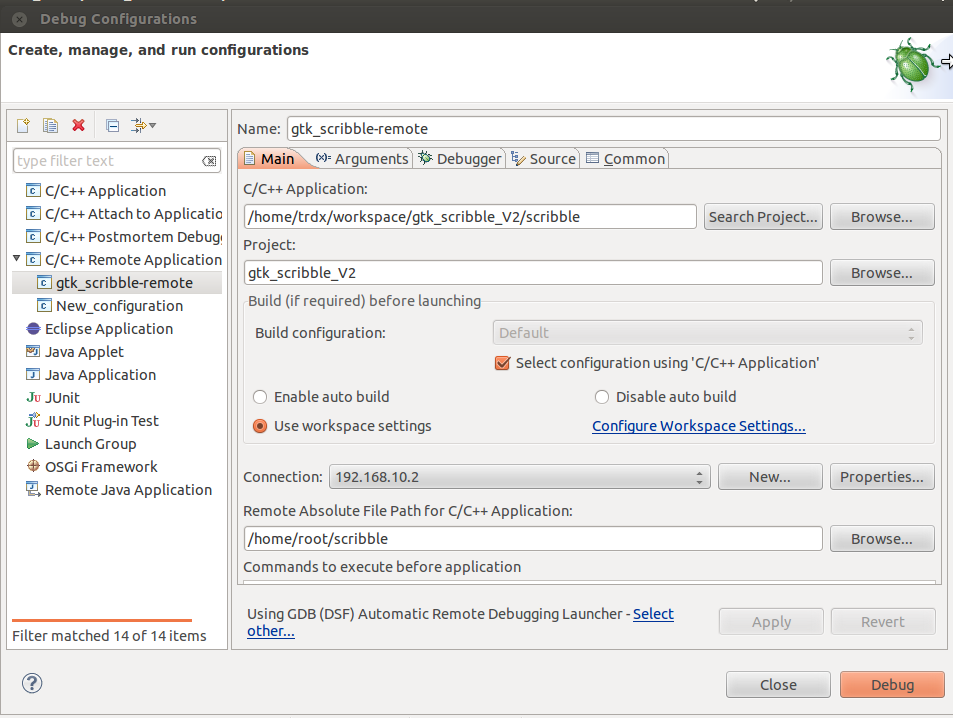
Task: Clear the filter text field
Action: tap(209, 161)
